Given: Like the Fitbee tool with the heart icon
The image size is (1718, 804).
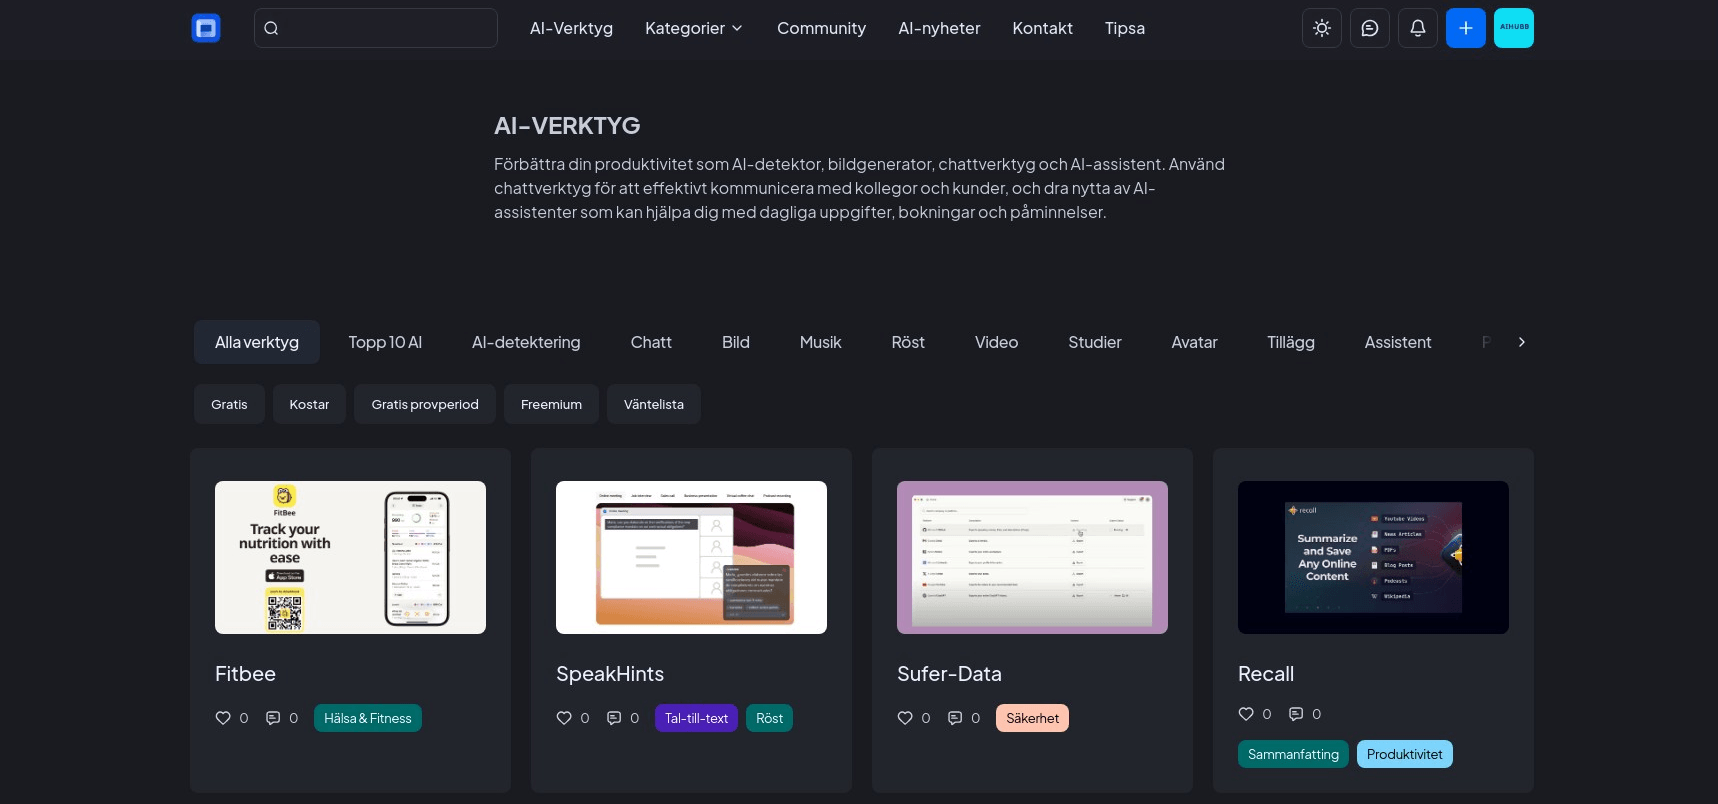Looking at the screenshot, I should click(223, 718).
